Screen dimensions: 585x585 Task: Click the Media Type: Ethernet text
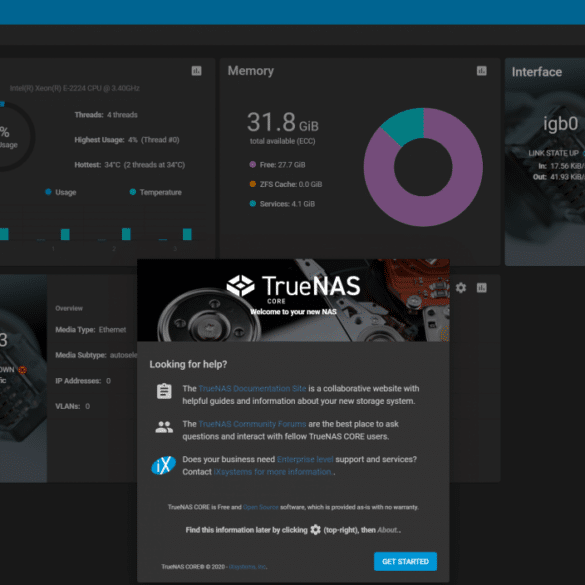(x=91, y=330)
